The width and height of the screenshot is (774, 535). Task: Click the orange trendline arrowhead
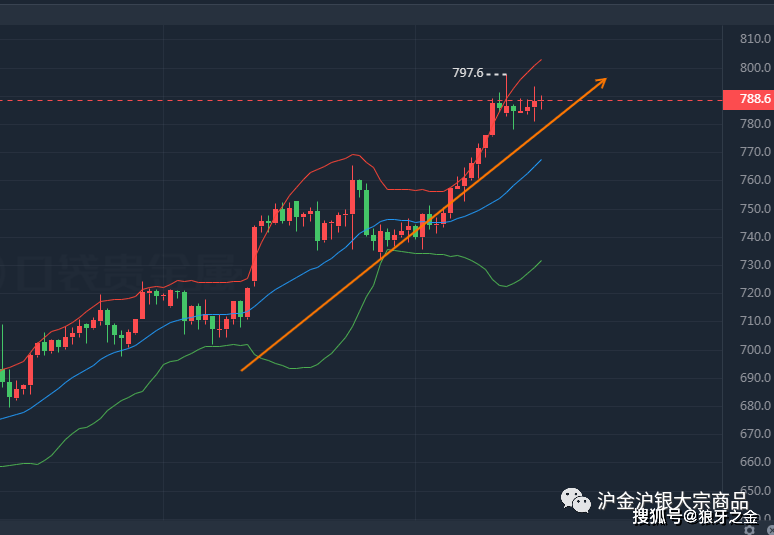pyautogui.click(x=600, y=82)
